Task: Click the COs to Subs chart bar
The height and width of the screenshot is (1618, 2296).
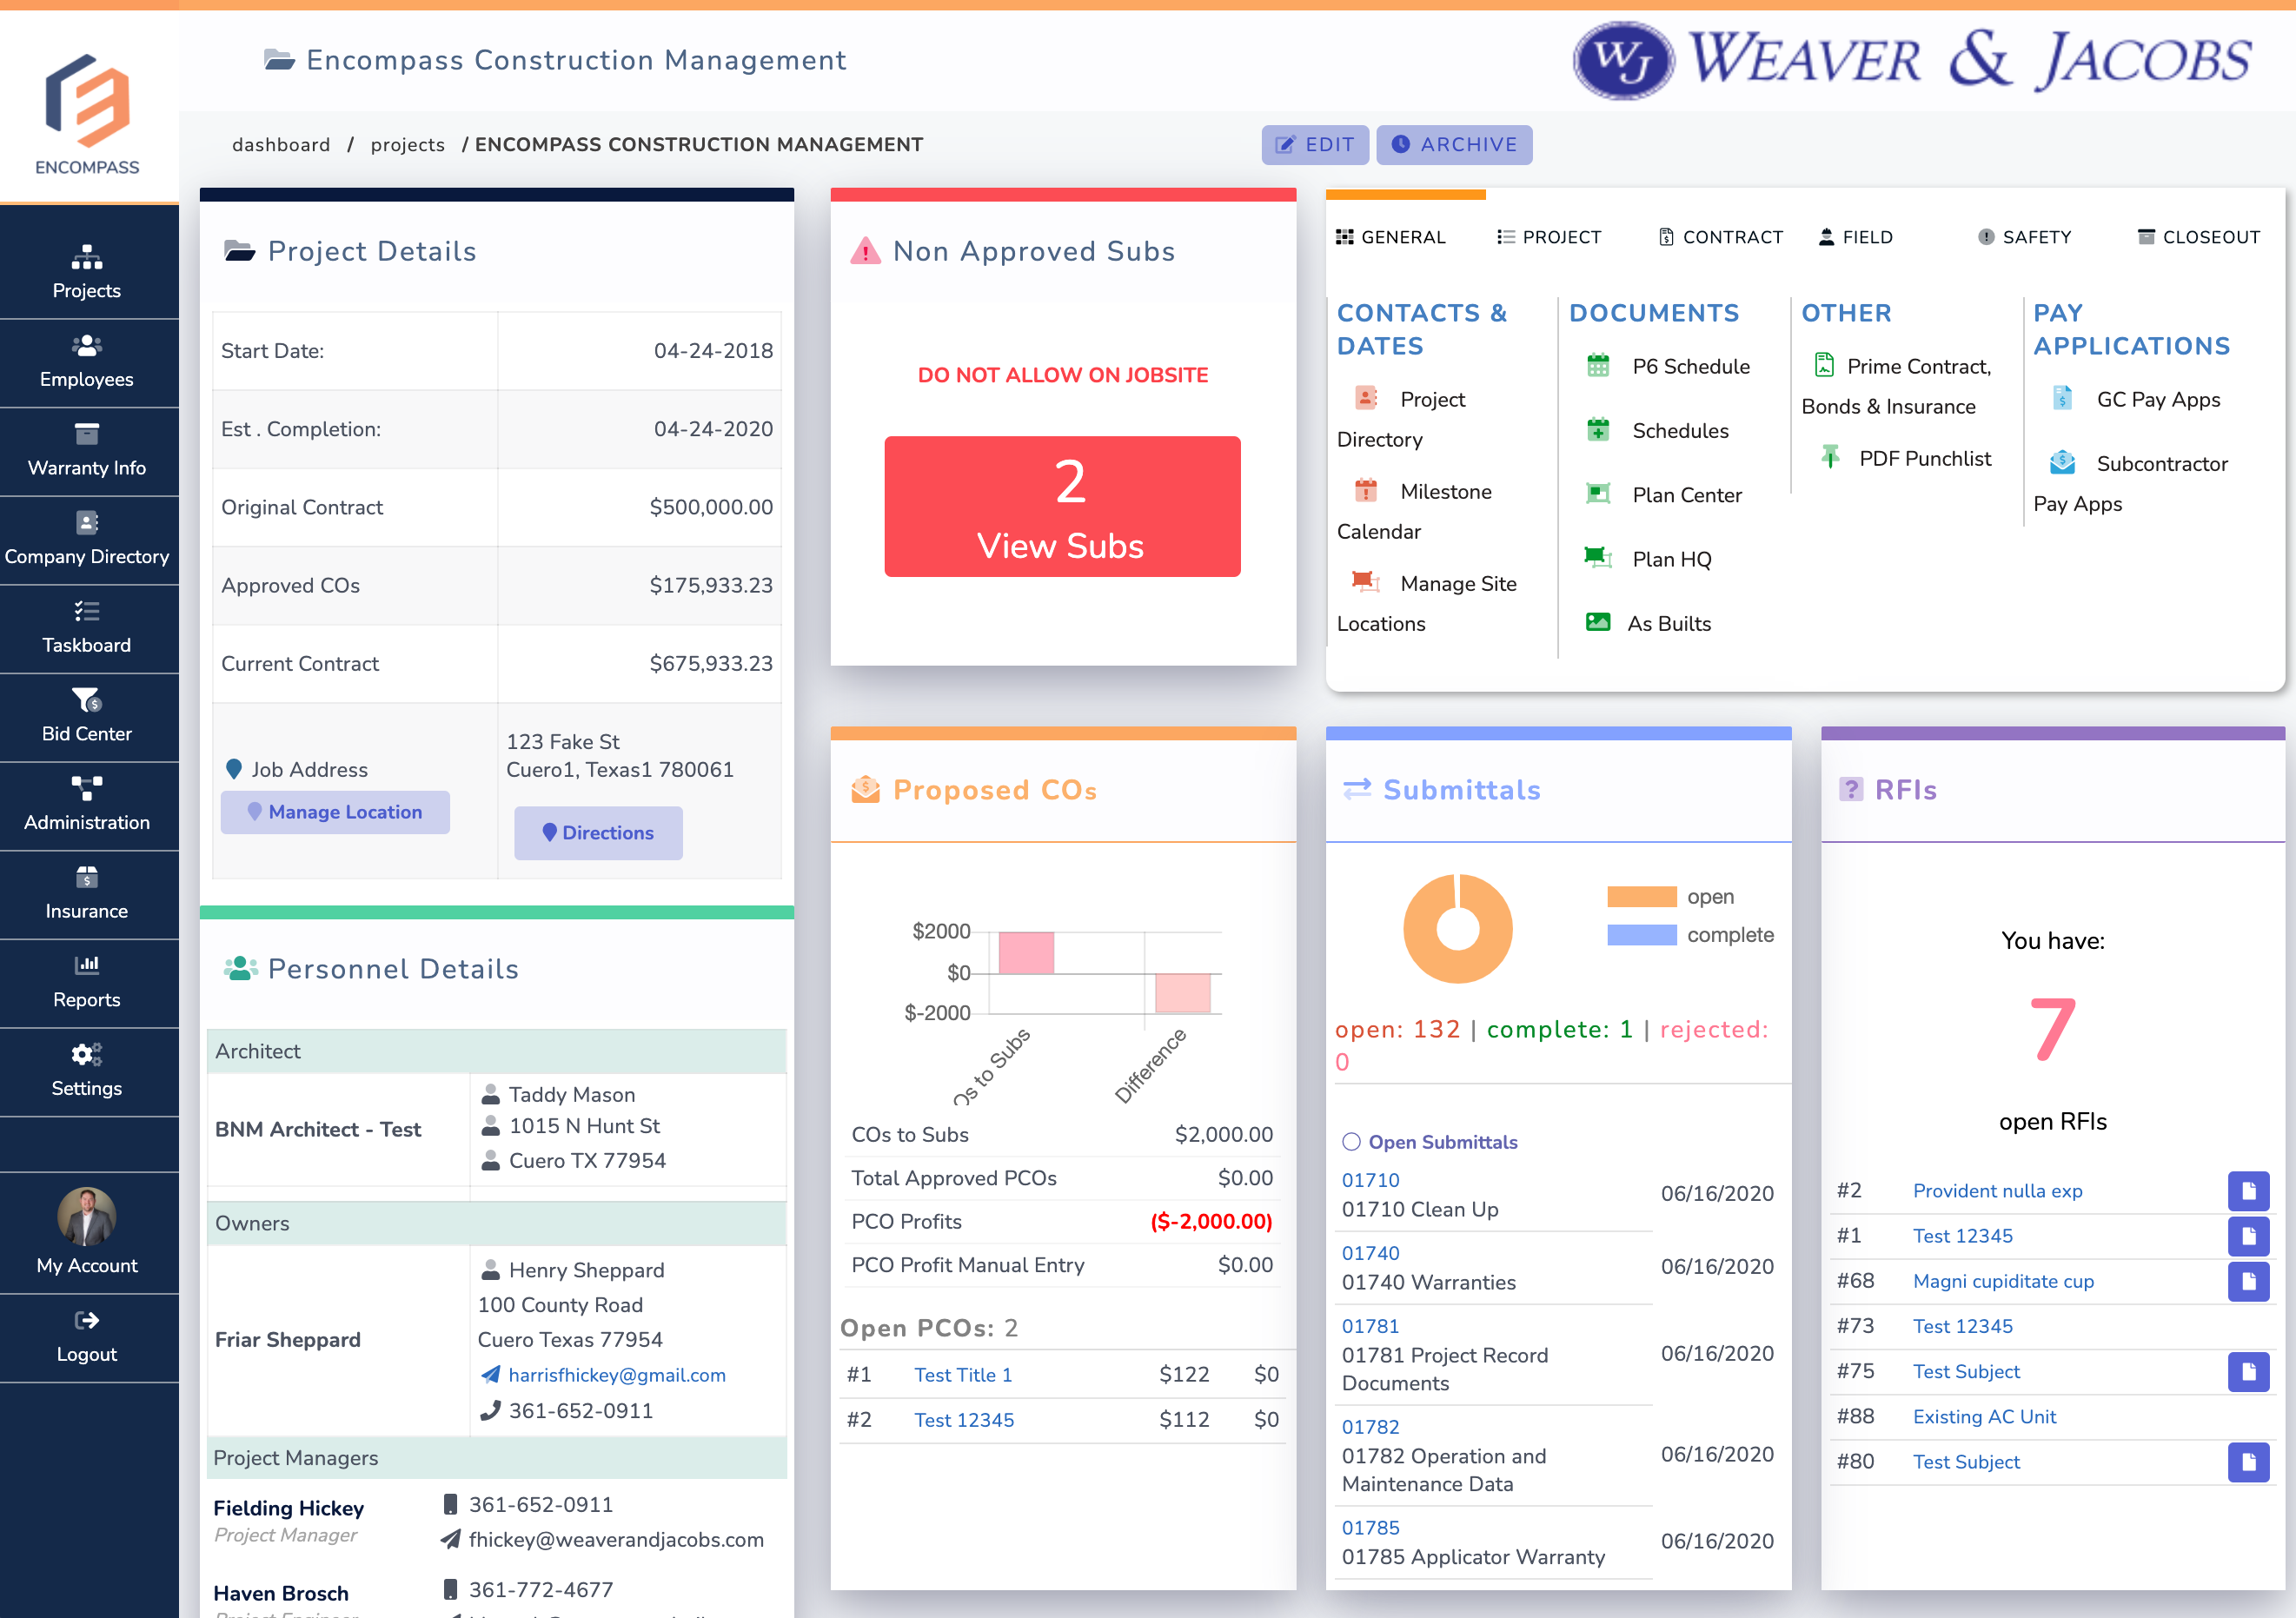Action: 1026,952
